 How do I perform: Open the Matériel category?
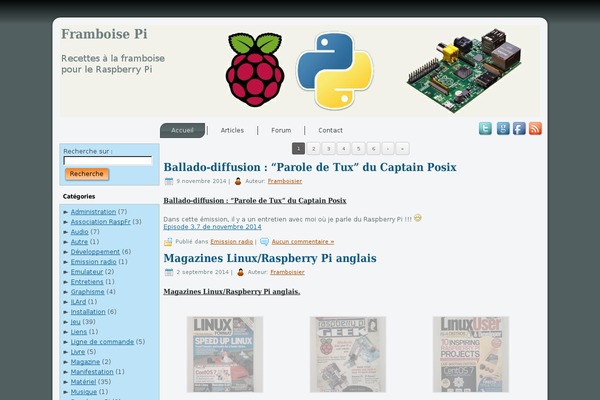point(83,382)
